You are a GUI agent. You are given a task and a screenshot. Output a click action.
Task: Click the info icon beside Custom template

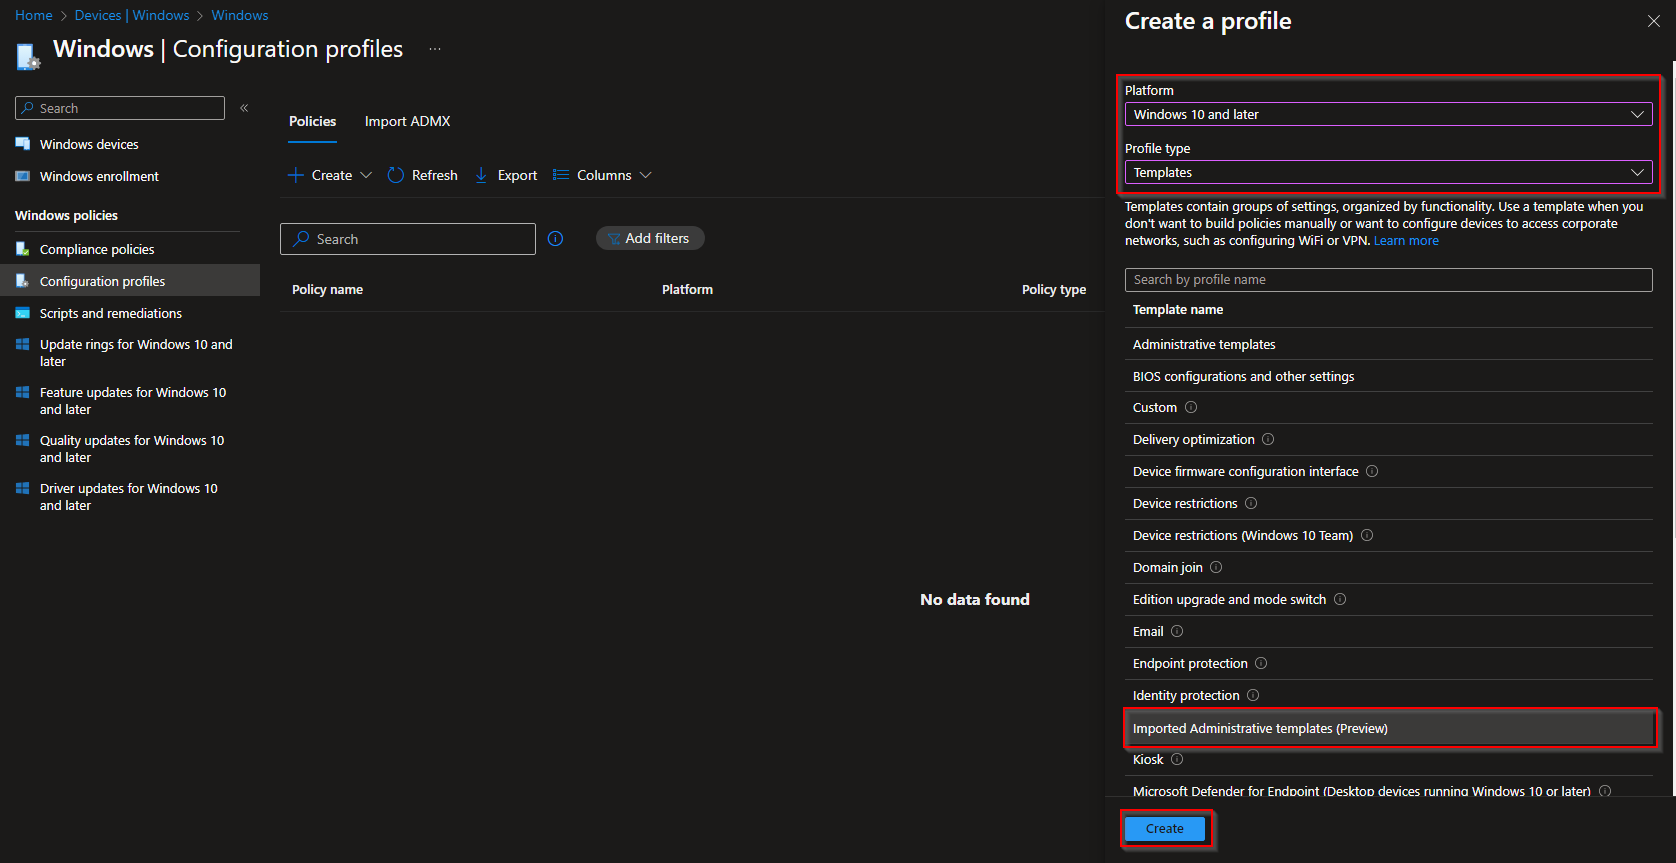tap(1191, 407)
